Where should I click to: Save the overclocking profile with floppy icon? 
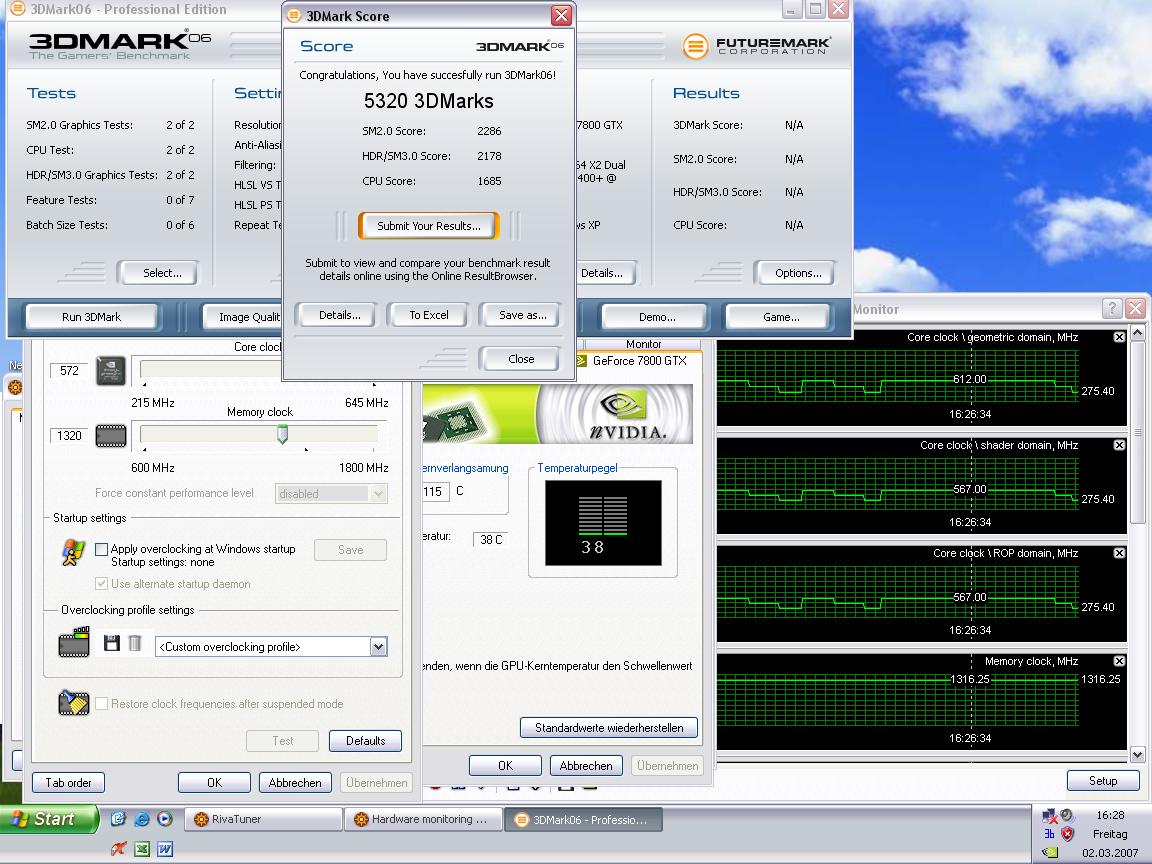coord(112,644)
